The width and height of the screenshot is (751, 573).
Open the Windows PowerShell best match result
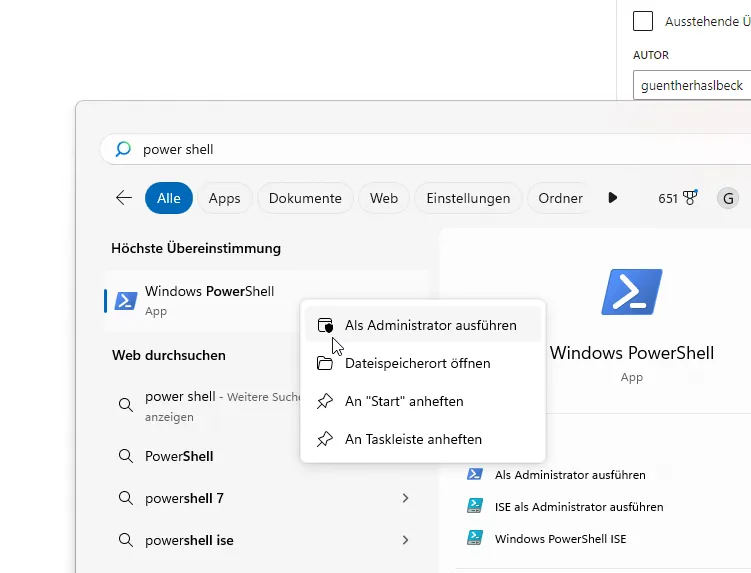click(x=266, y=301)
